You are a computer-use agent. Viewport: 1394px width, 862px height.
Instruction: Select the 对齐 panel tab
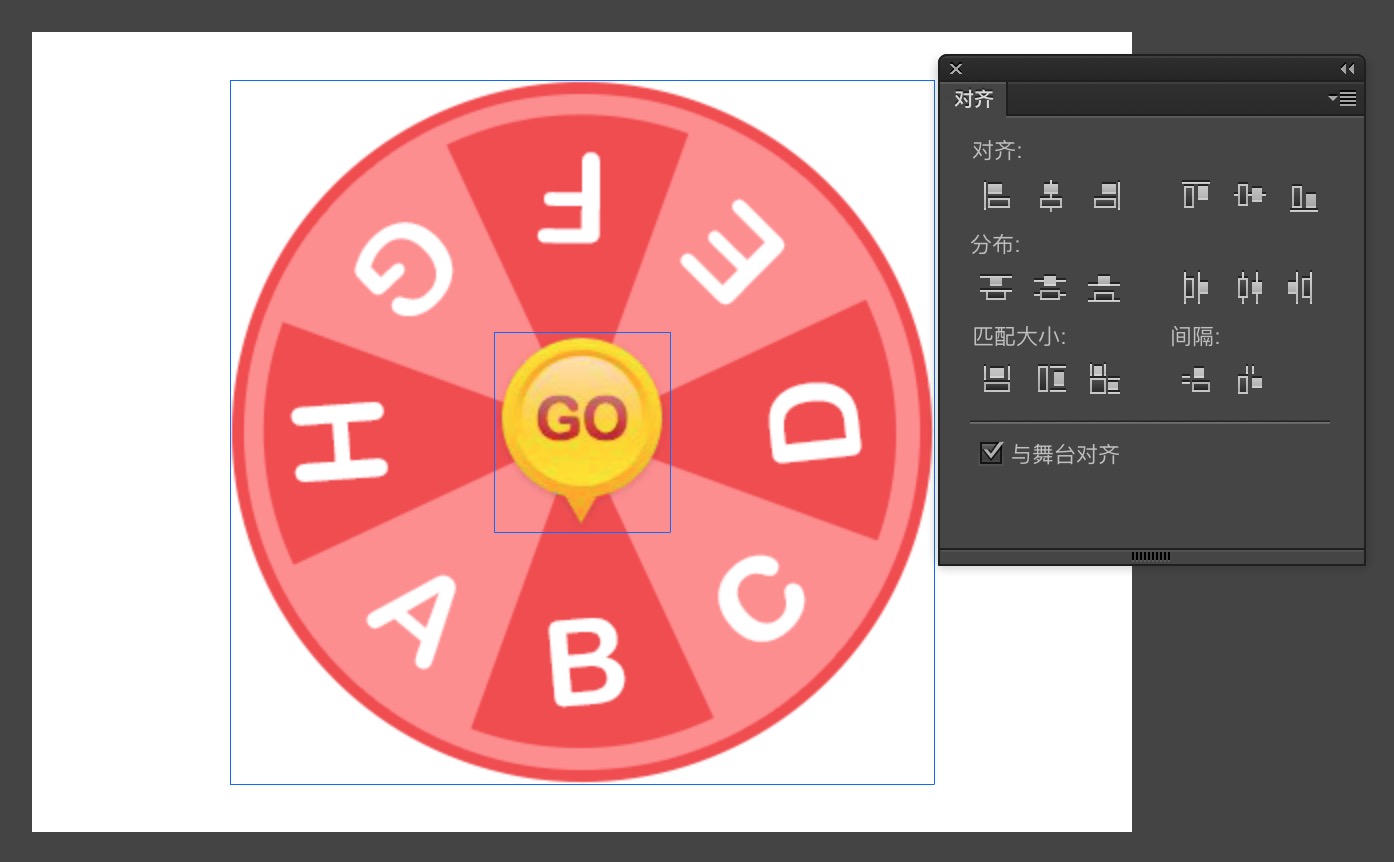tap(974, 100)
